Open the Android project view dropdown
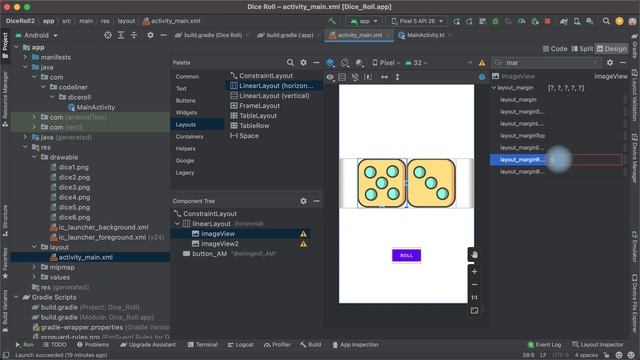 (x=36, y=36)
